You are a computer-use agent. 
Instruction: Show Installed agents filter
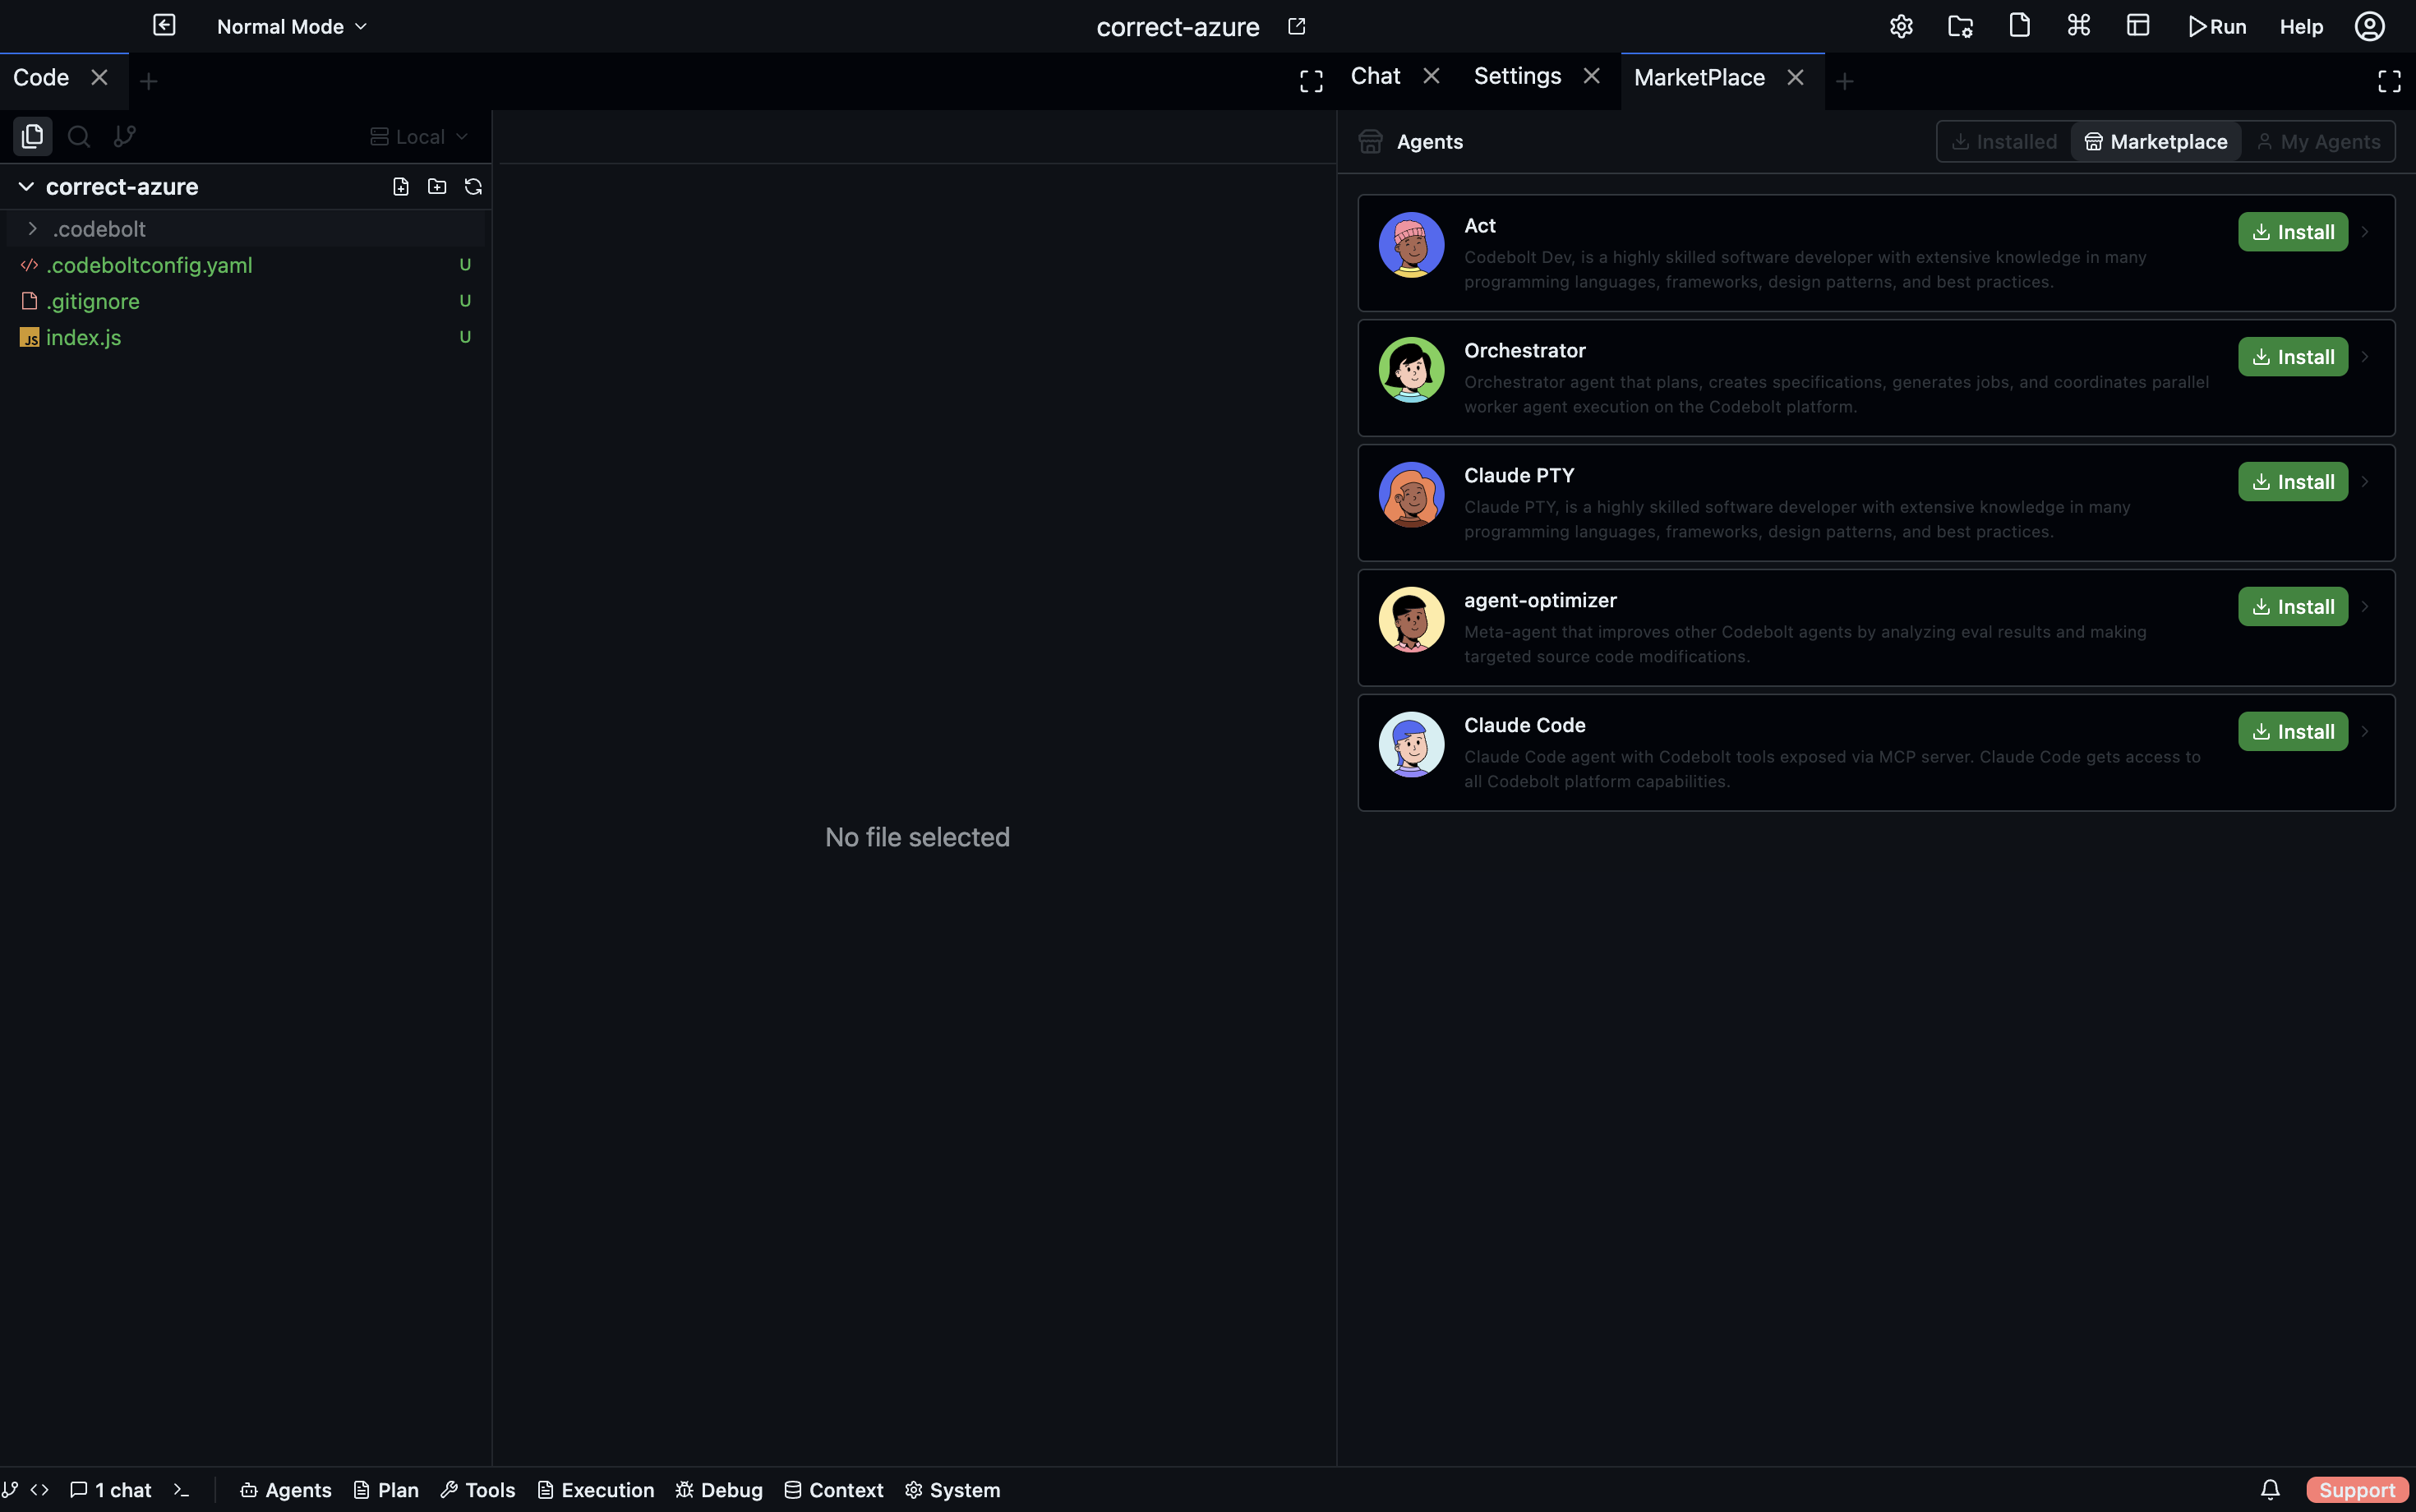[x=2004, y=141]
